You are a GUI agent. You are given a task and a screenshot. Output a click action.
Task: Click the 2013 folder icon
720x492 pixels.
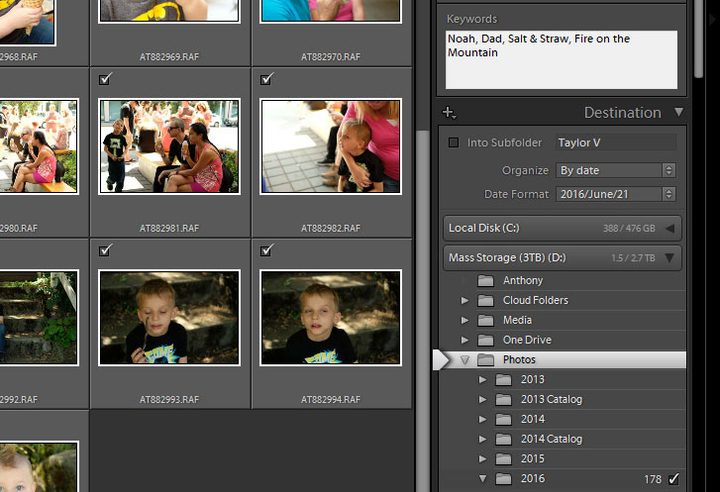(x=504, y=379)
